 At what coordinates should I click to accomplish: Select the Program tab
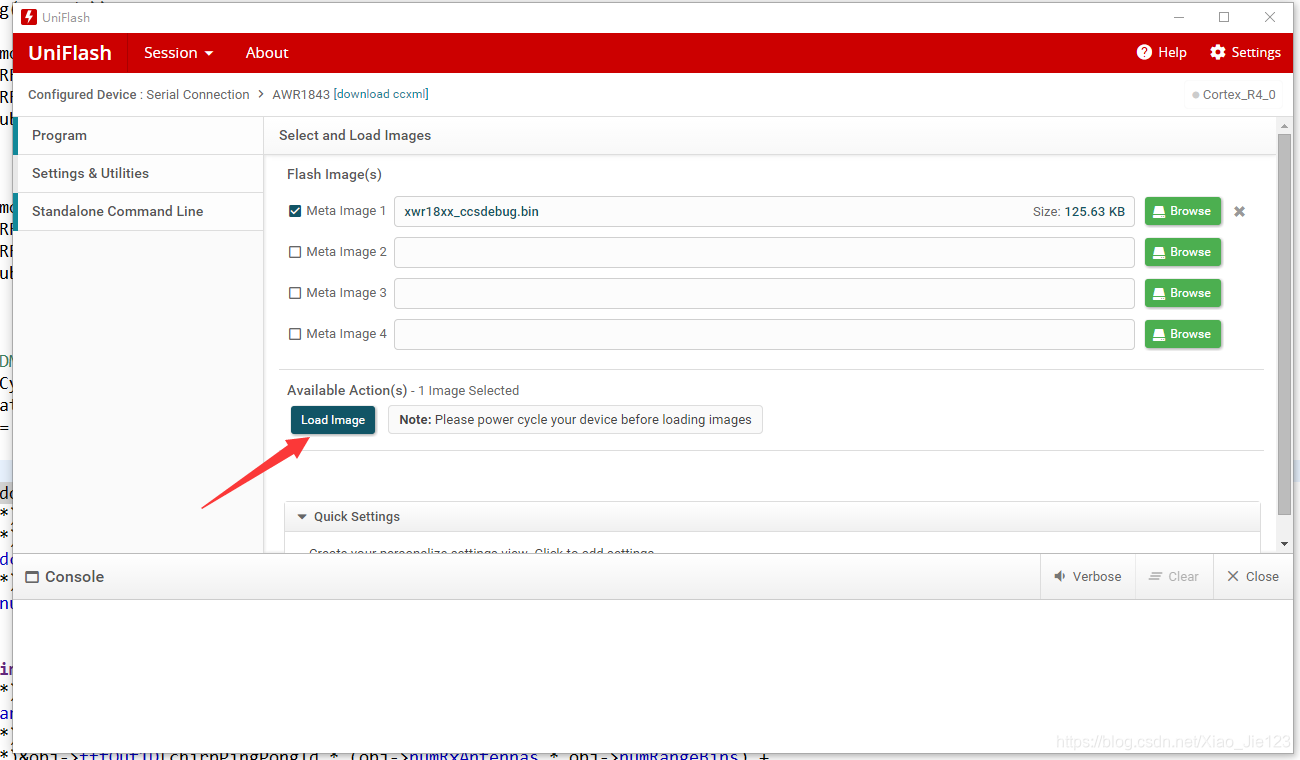click(x=138, y=135)
